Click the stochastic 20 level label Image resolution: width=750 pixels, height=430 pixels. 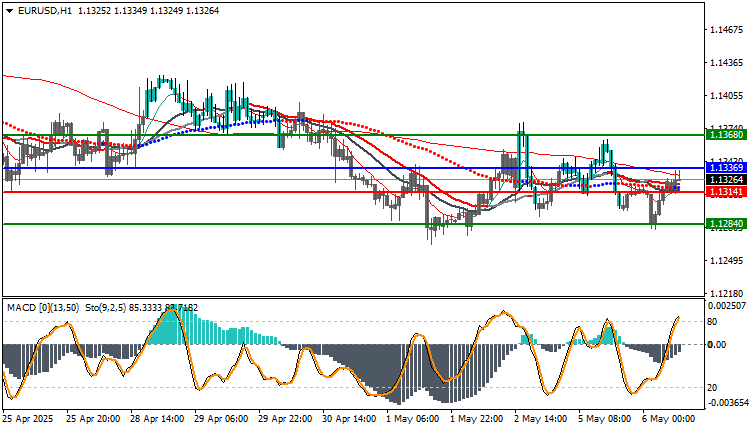(x=712, y=388)
